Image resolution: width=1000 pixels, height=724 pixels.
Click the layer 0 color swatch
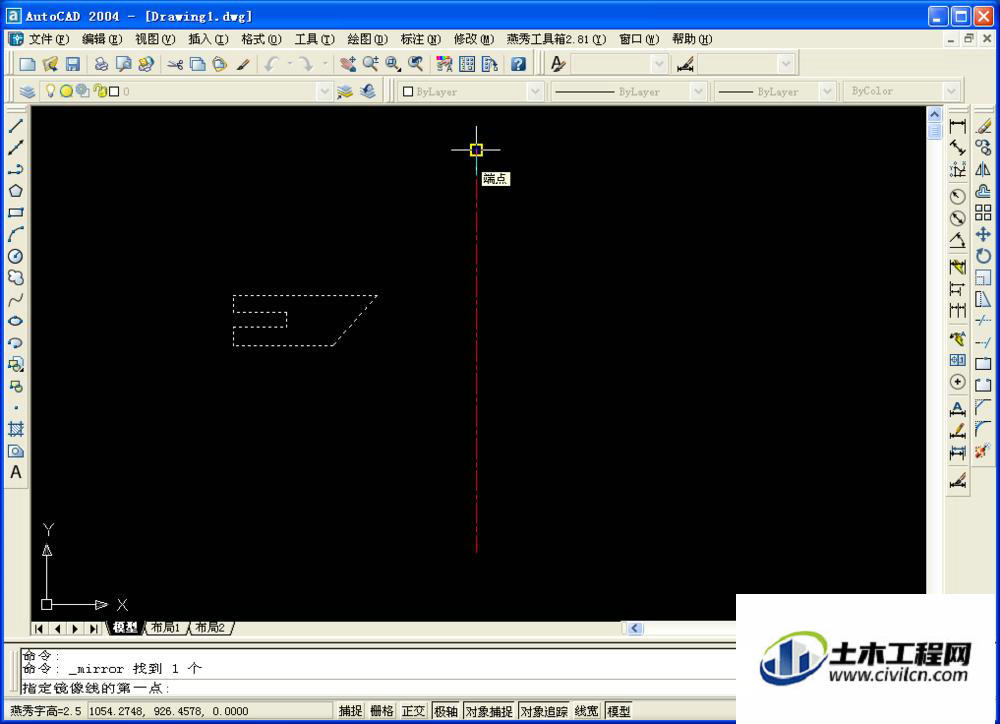(114, 91)
